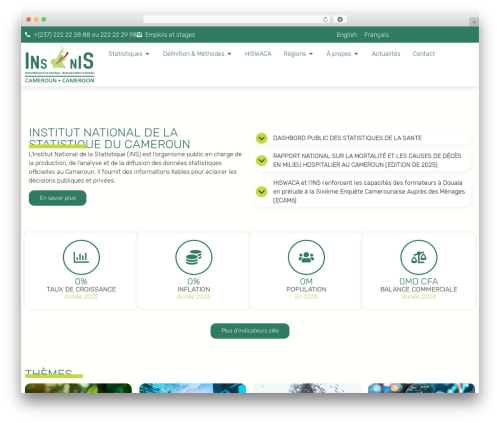The image size is (500, 423).
Task: Click the browser reload icon
Action: tap(325, 20)
